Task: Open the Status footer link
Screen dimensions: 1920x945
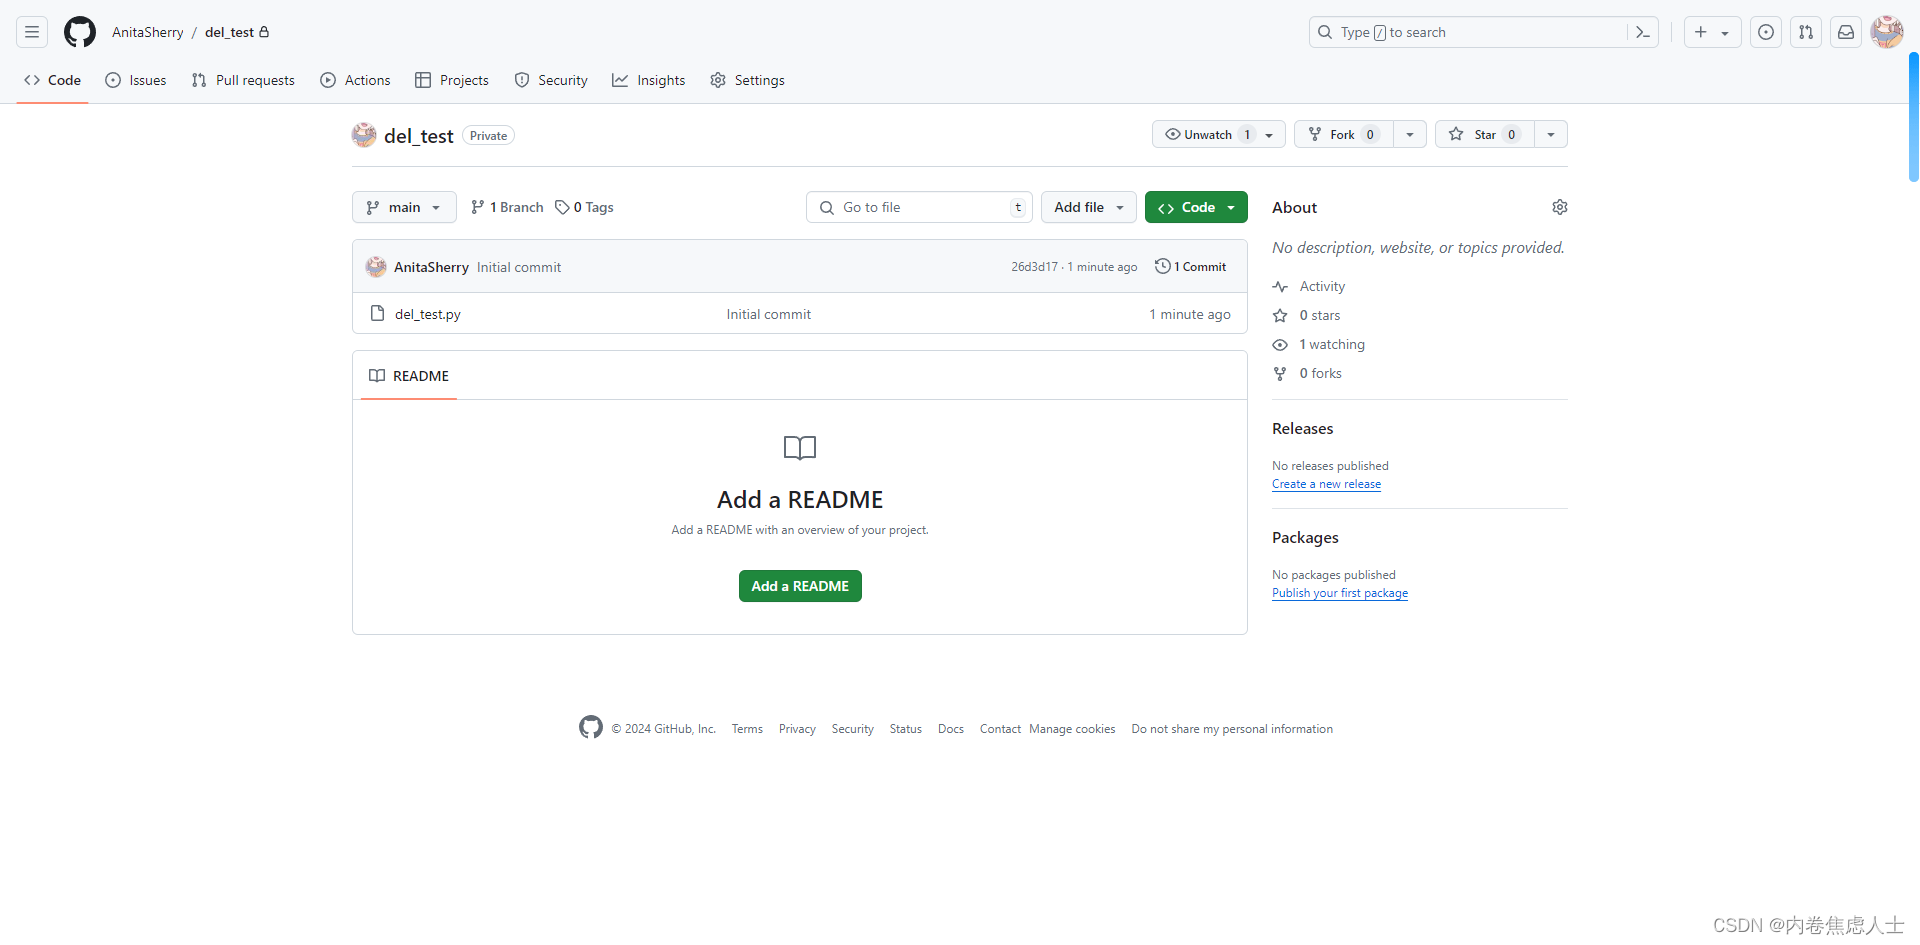Action: [x=906, y=729]
